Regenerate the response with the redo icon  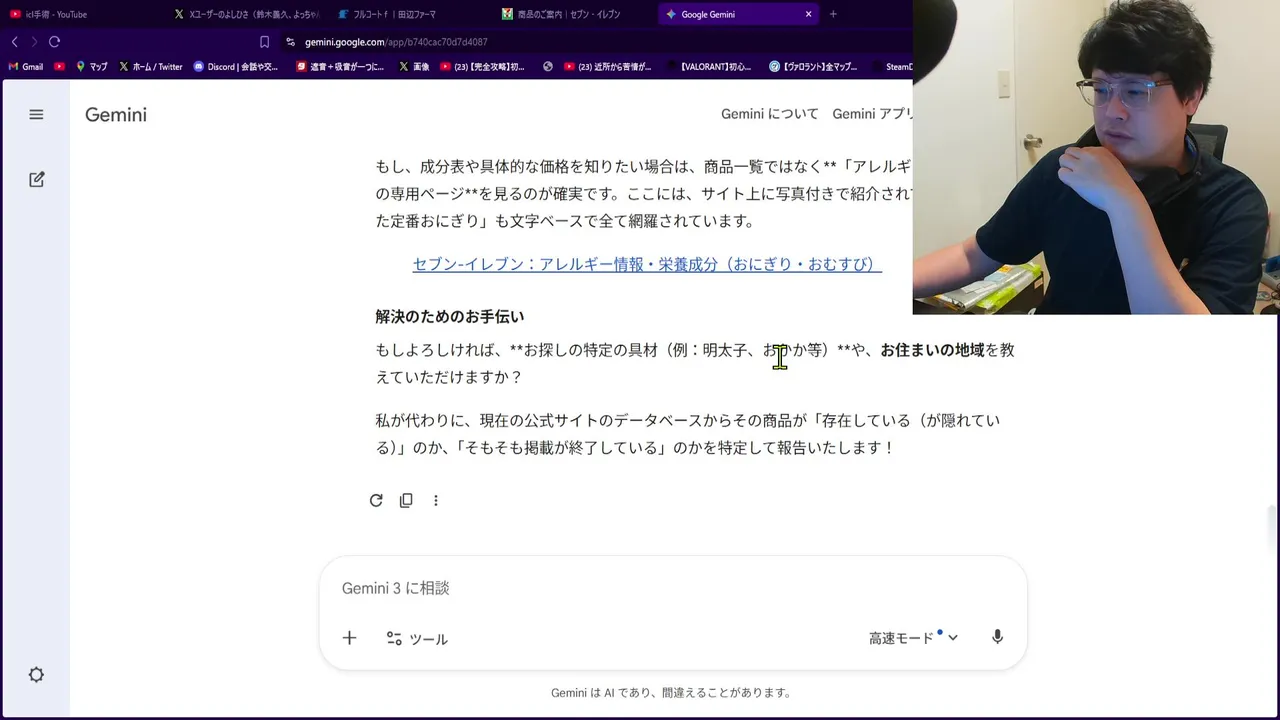(x=376, y=500)
